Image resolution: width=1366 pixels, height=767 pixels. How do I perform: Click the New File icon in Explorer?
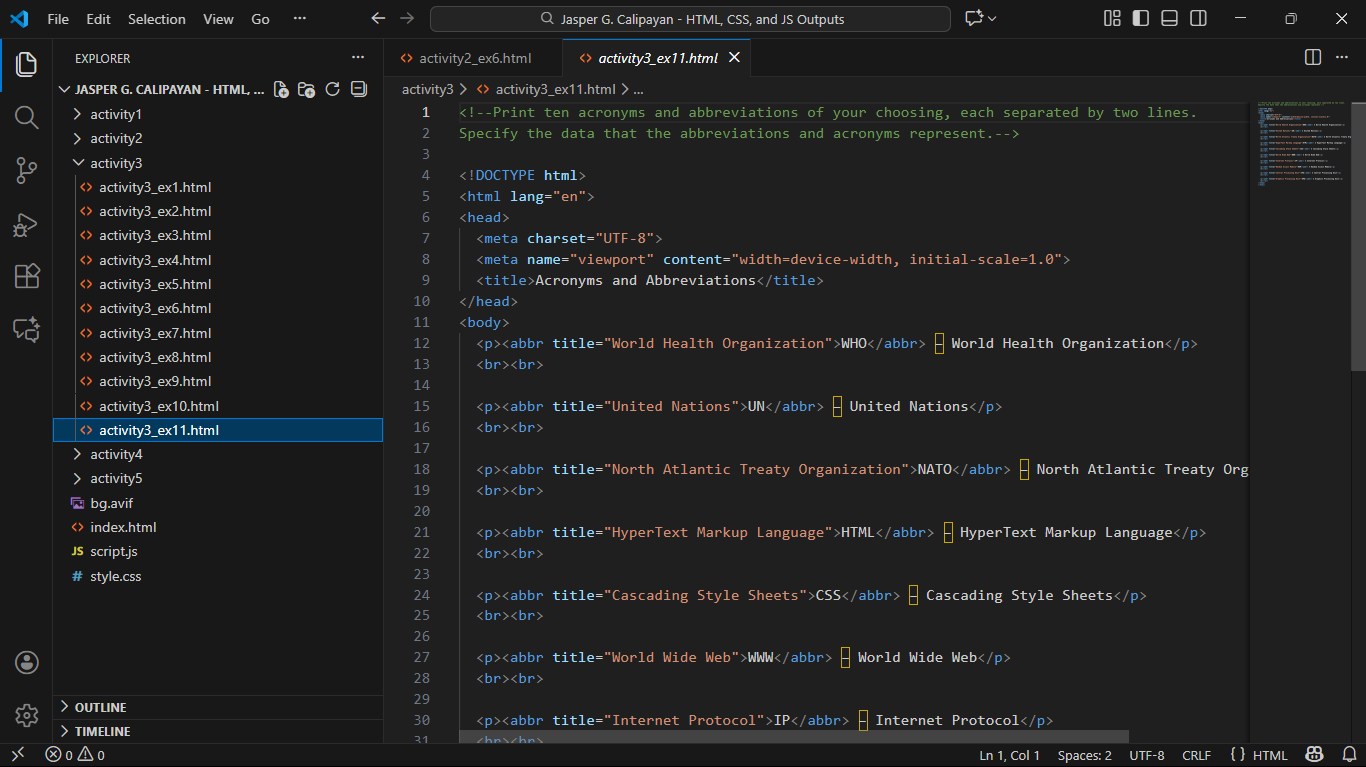(x=281, y=89)
